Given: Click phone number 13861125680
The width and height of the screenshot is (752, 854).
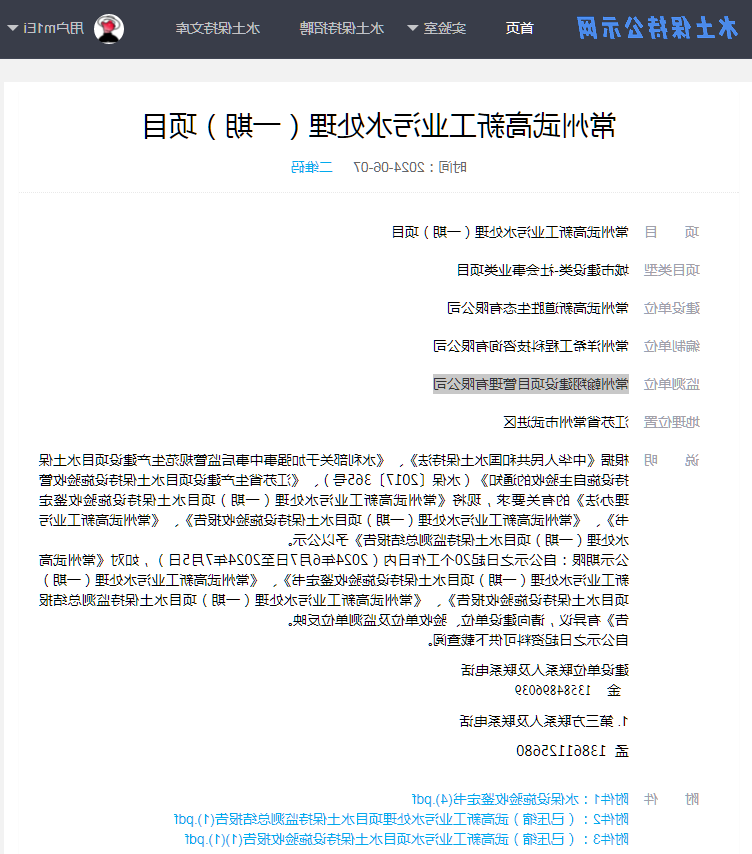Looking at the screenshot, I should pyautogui.click(x=561, y=751).
